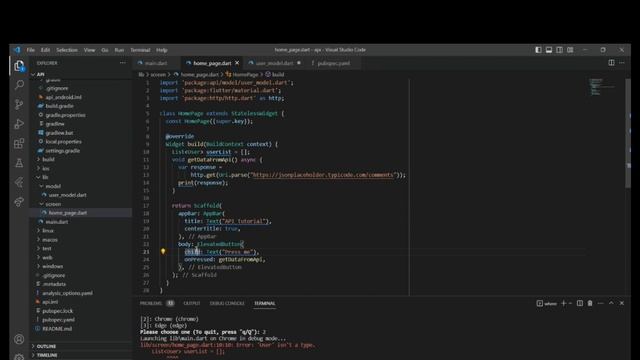The image size is (640, 360).
Task: Open editor More Actions ellipsis
Action: click(622, 63)
